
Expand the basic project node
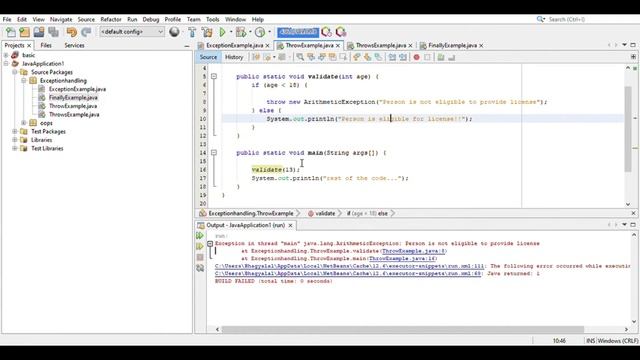coord(6,55)
